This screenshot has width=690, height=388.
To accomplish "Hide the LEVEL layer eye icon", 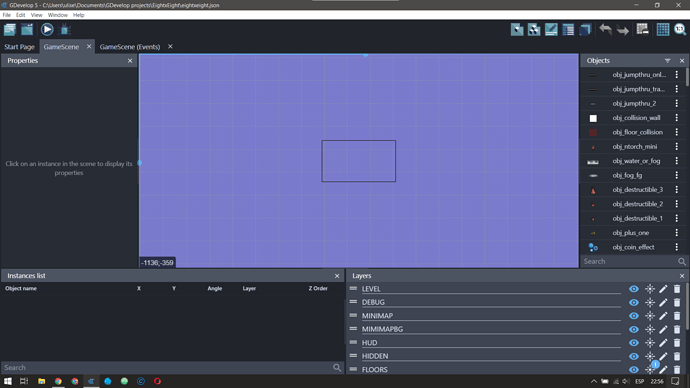I will (x=634, y=289).
